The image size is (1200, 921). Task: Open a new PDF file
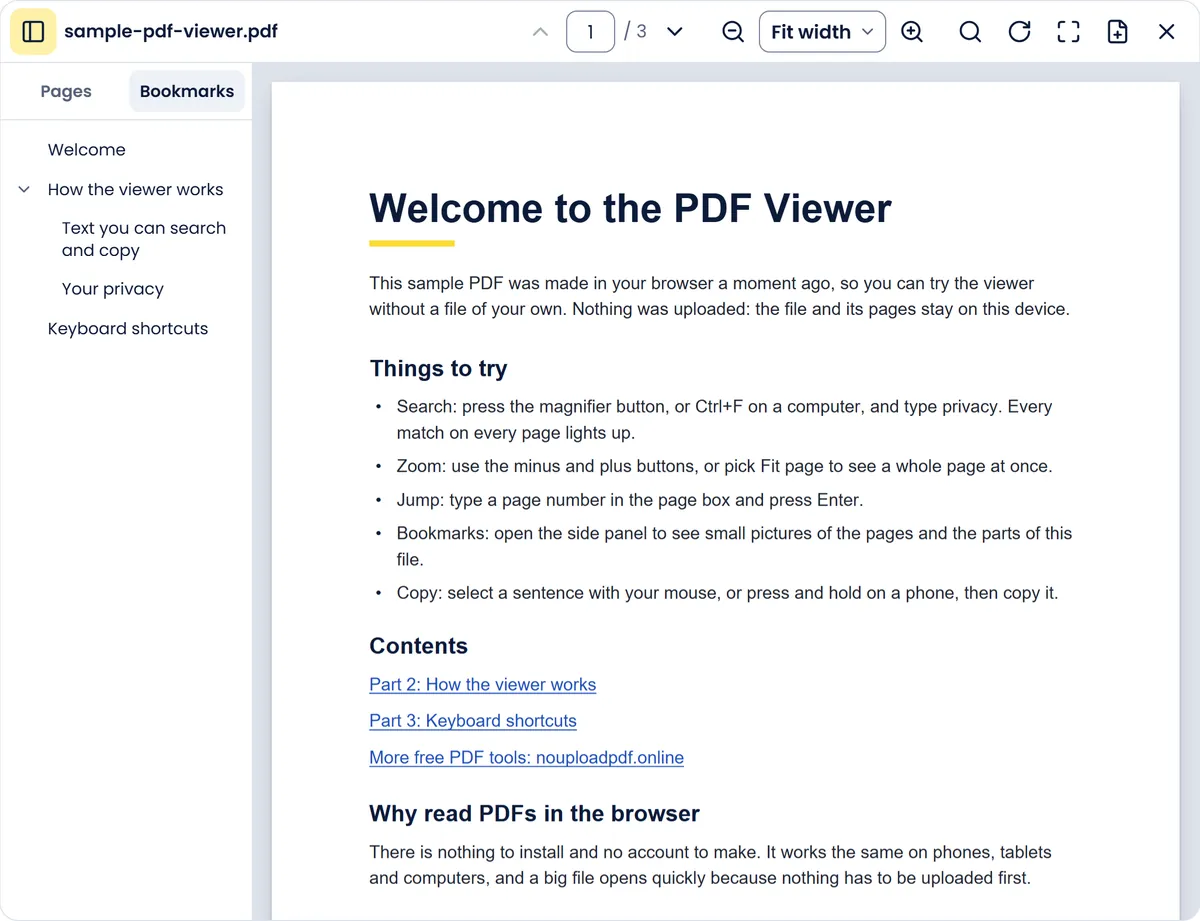point(1118,32)
